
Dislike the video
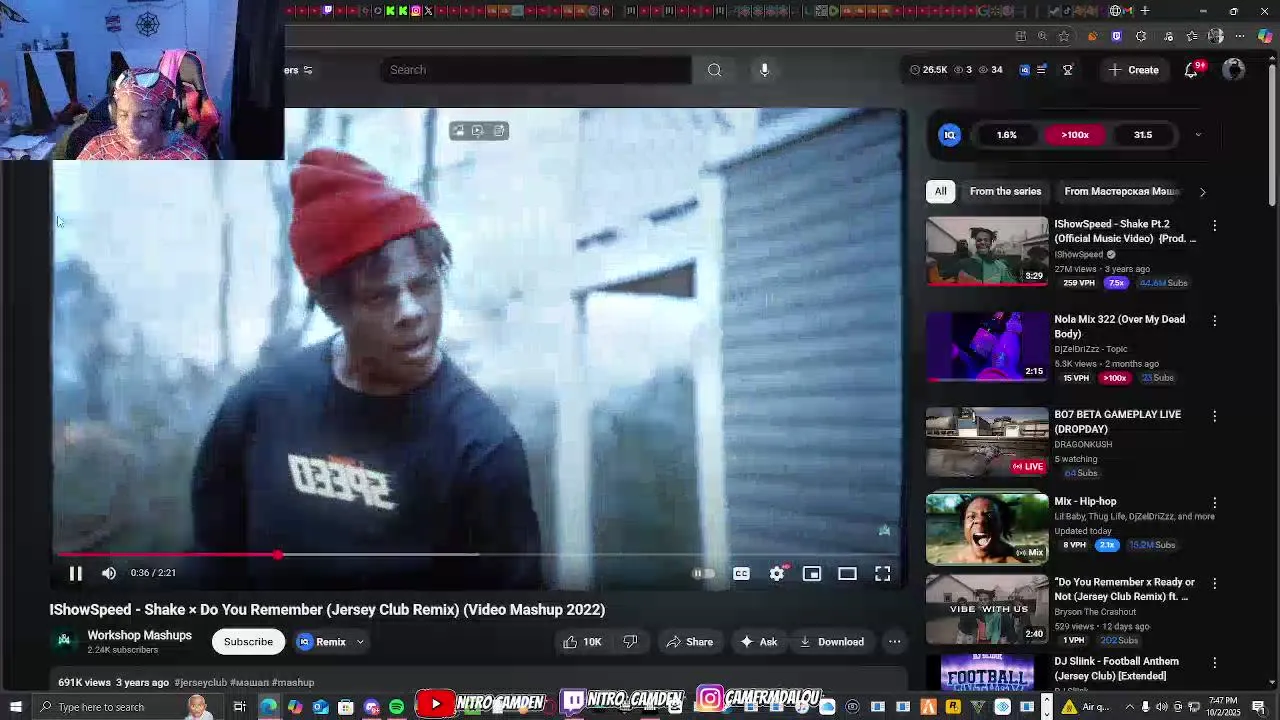[630, 642]
